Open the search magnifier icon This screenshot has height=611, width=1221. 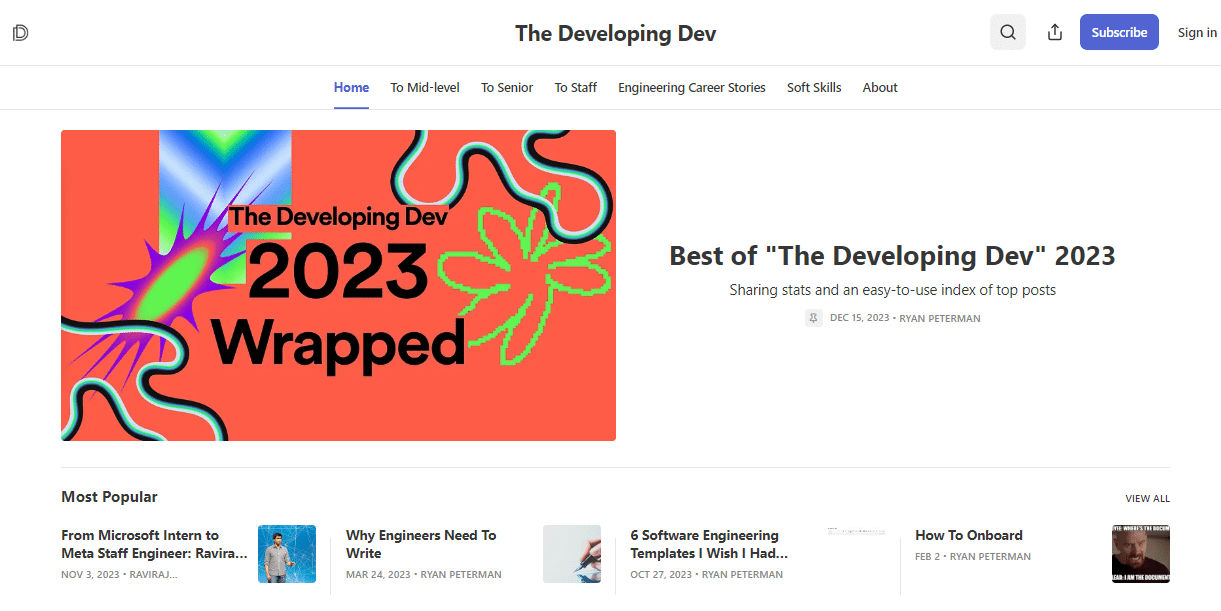pyautogui.click(x=1007, y=32)
